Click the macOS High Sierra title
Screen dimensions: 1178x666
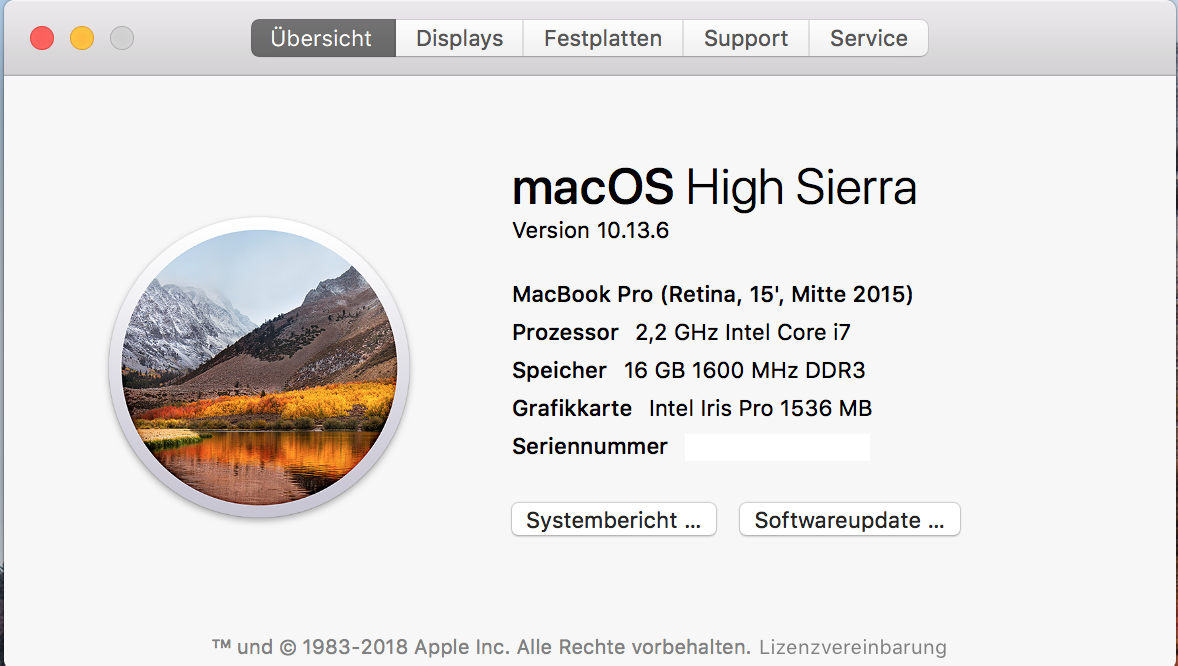point(714,188)
